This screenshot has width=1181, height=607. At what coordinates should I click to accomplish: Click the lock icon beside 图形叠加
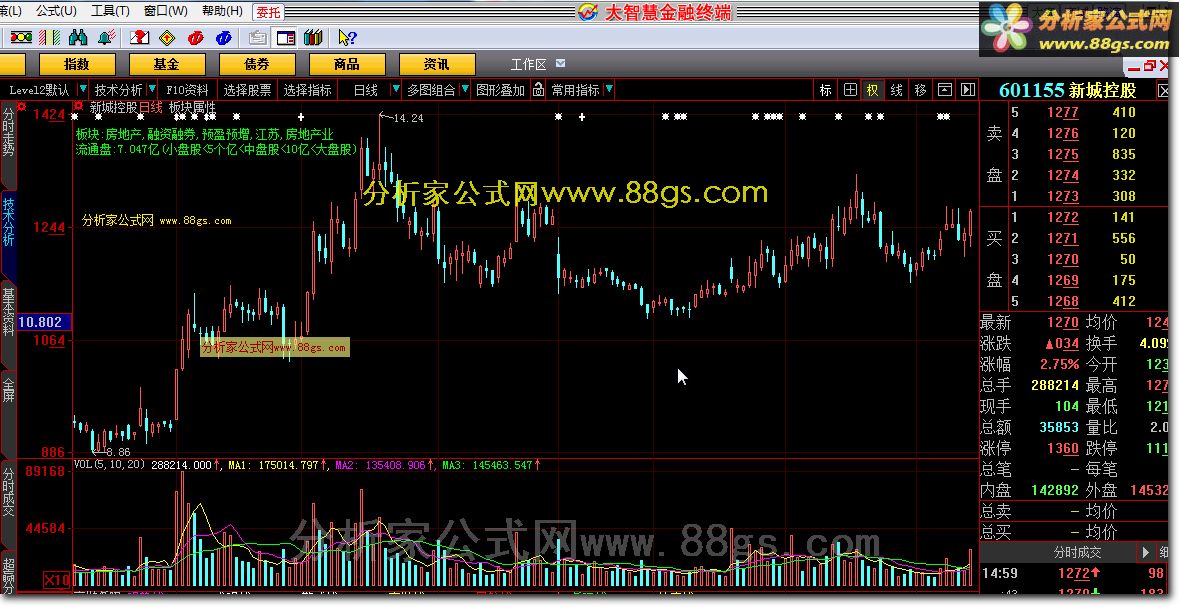538,90
